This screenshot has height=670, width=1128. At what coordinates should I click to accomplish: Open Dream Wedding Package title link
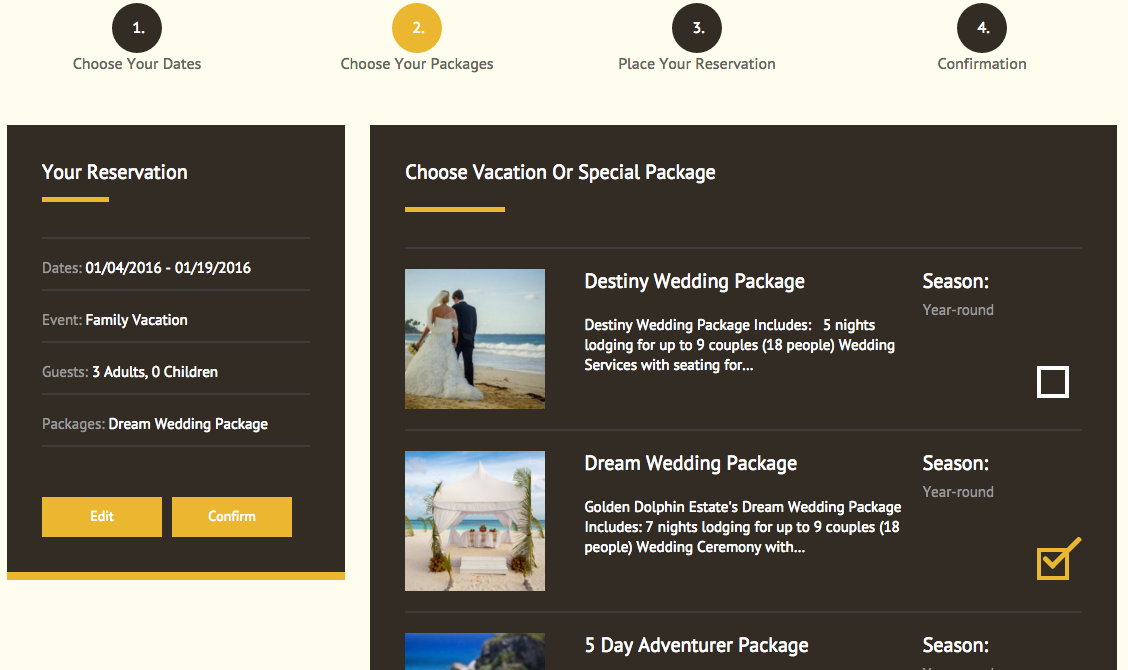click(690, 464)
